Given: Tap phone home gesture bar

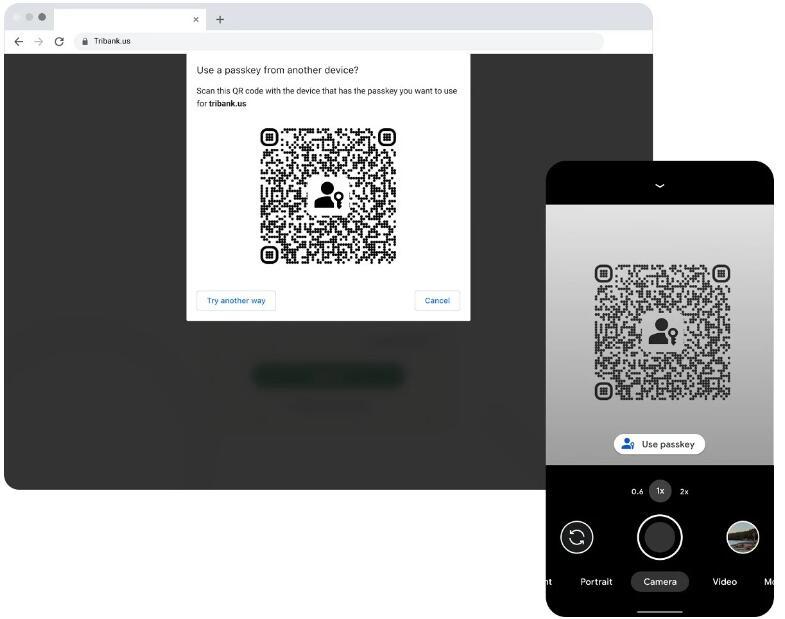Looking at the screenshot, I should click(660, 611).
